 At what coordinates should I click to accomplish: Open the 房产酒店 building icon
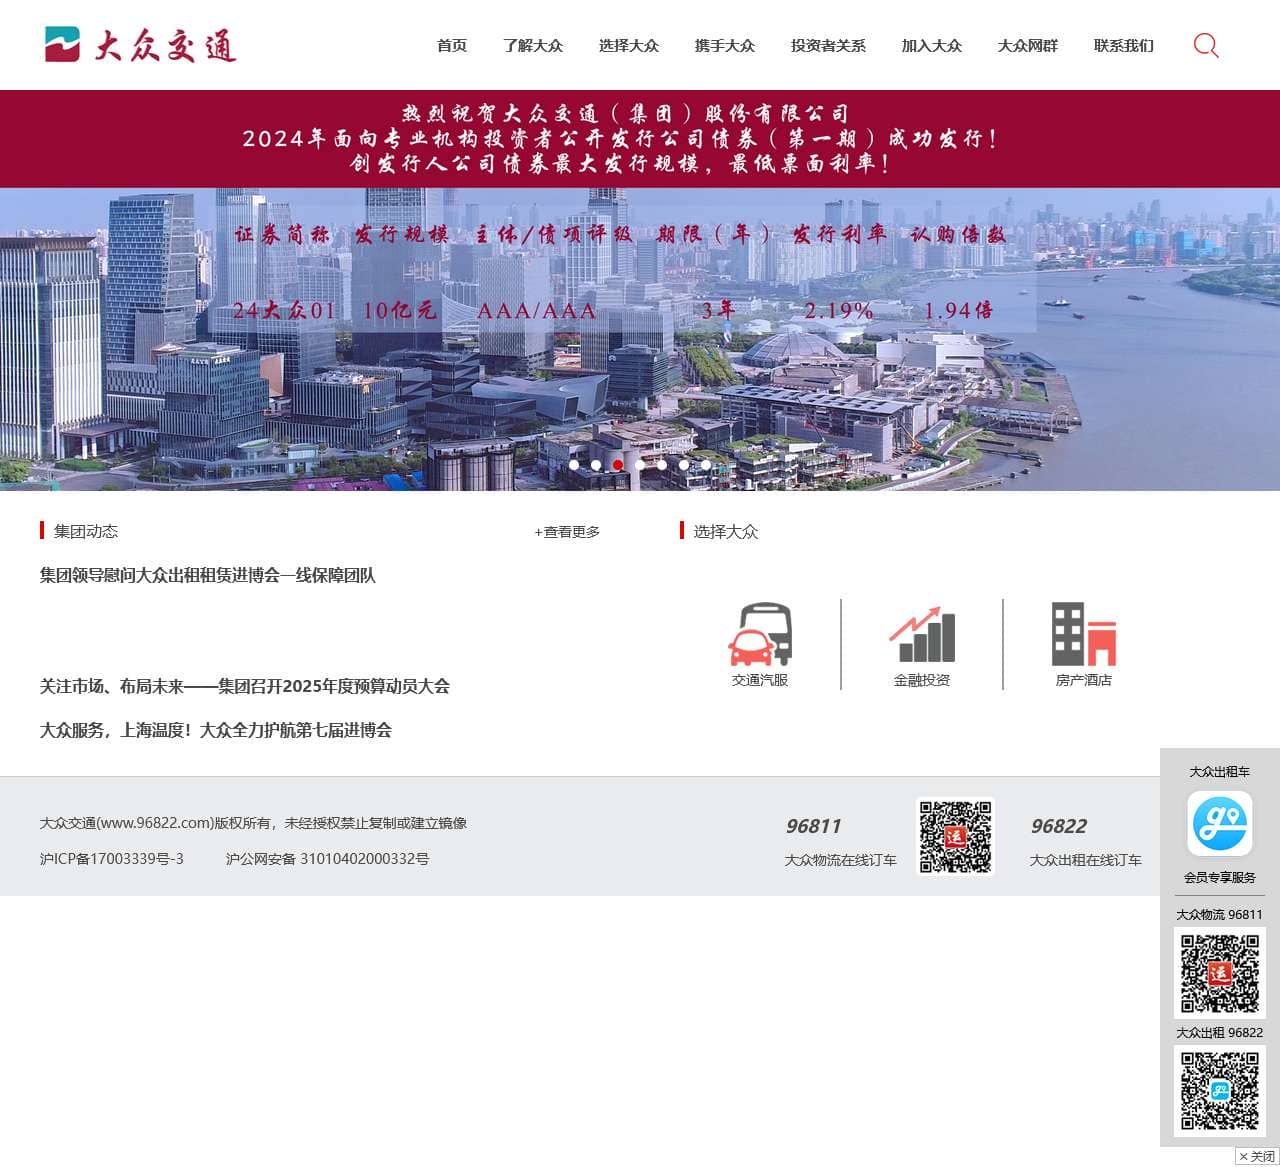coord(1084,634)
